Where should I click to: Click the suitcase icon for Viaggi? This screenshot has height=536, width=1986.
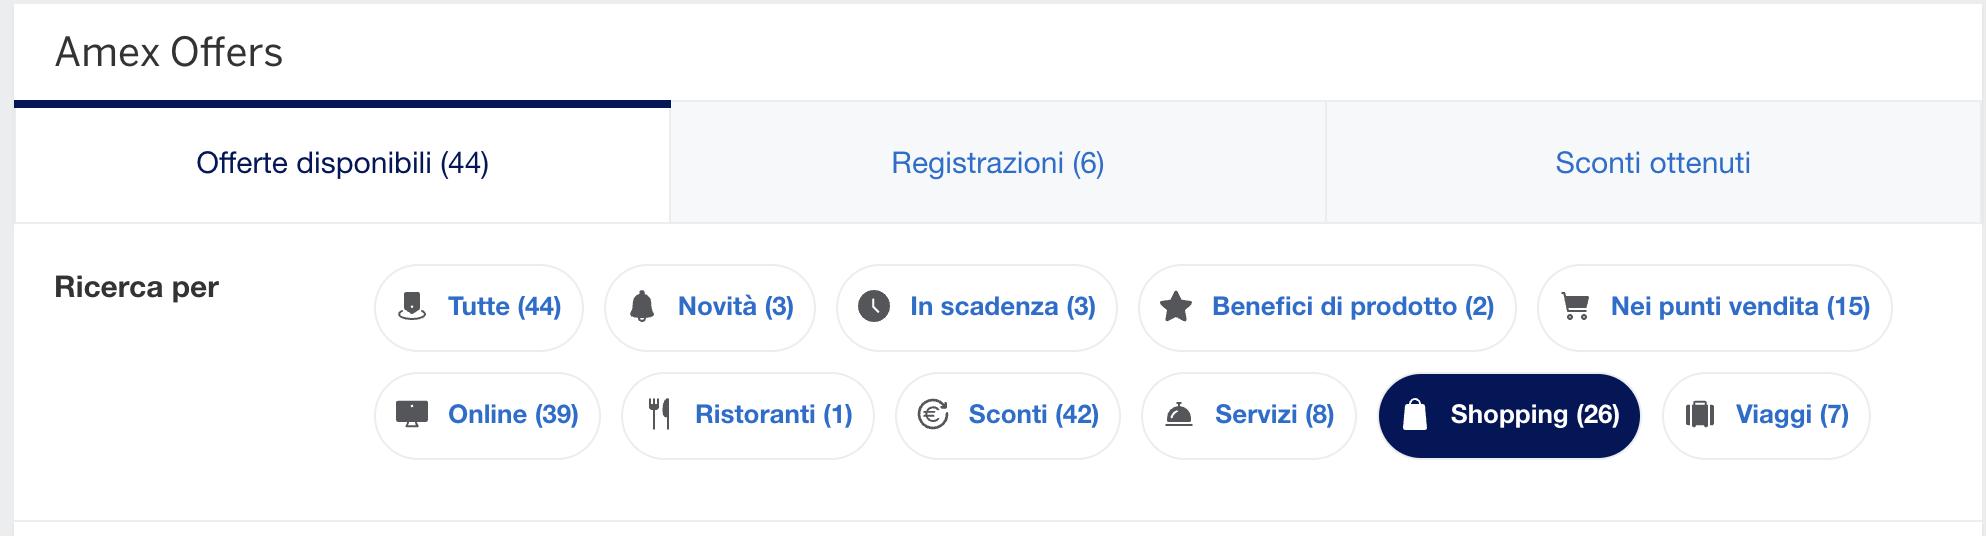(x=1700, y=414)
